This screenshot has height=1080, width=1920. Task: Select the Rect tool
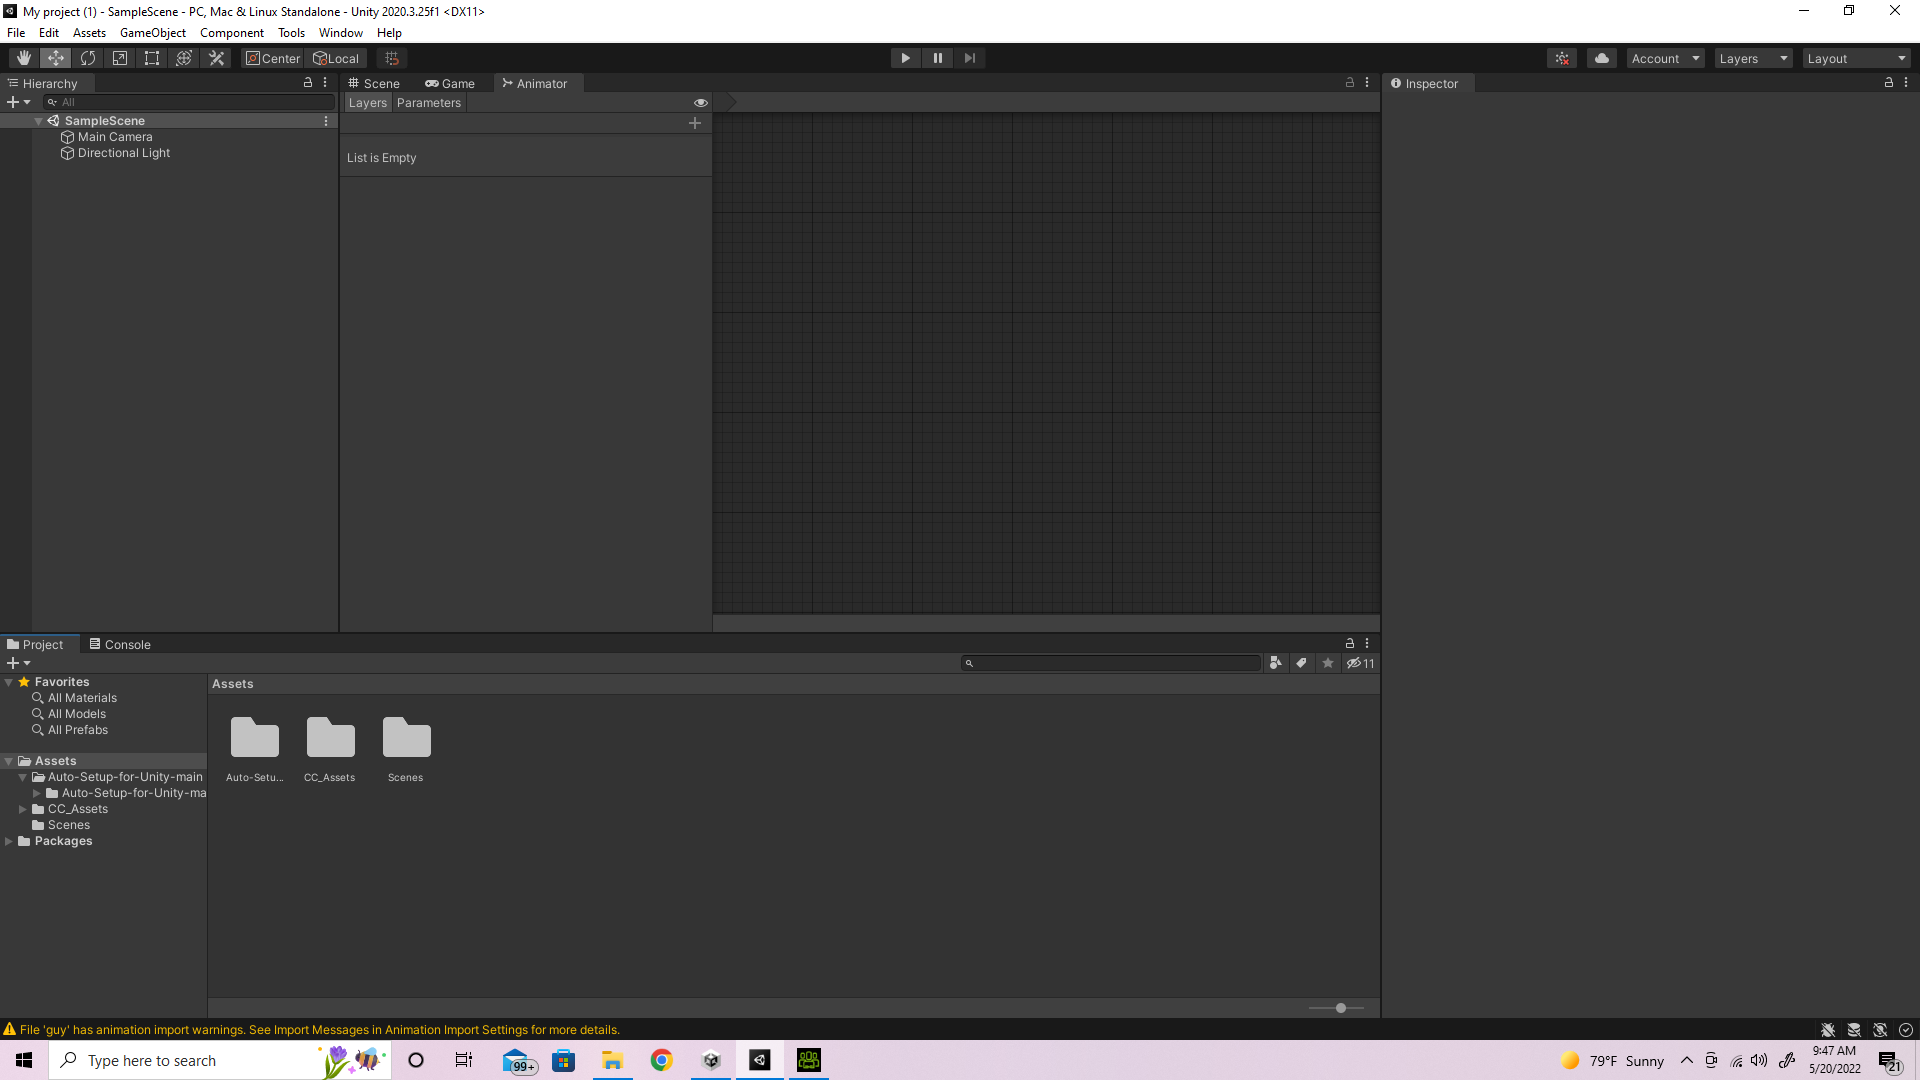[x=152, y=58]
